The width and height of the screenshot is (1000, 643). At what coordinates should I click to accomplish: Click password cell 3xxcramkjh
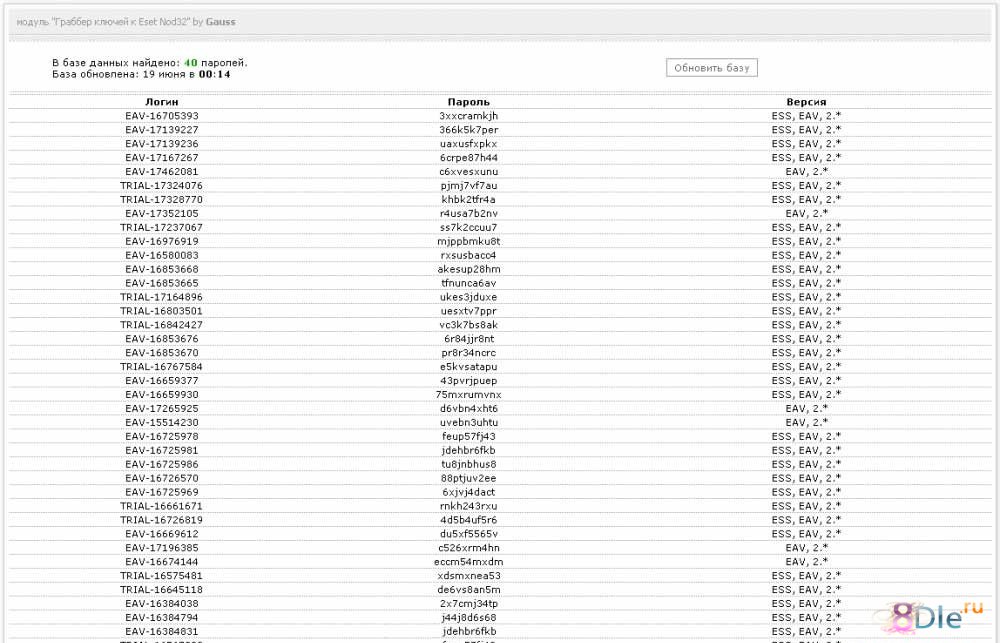tap(469, 116)
